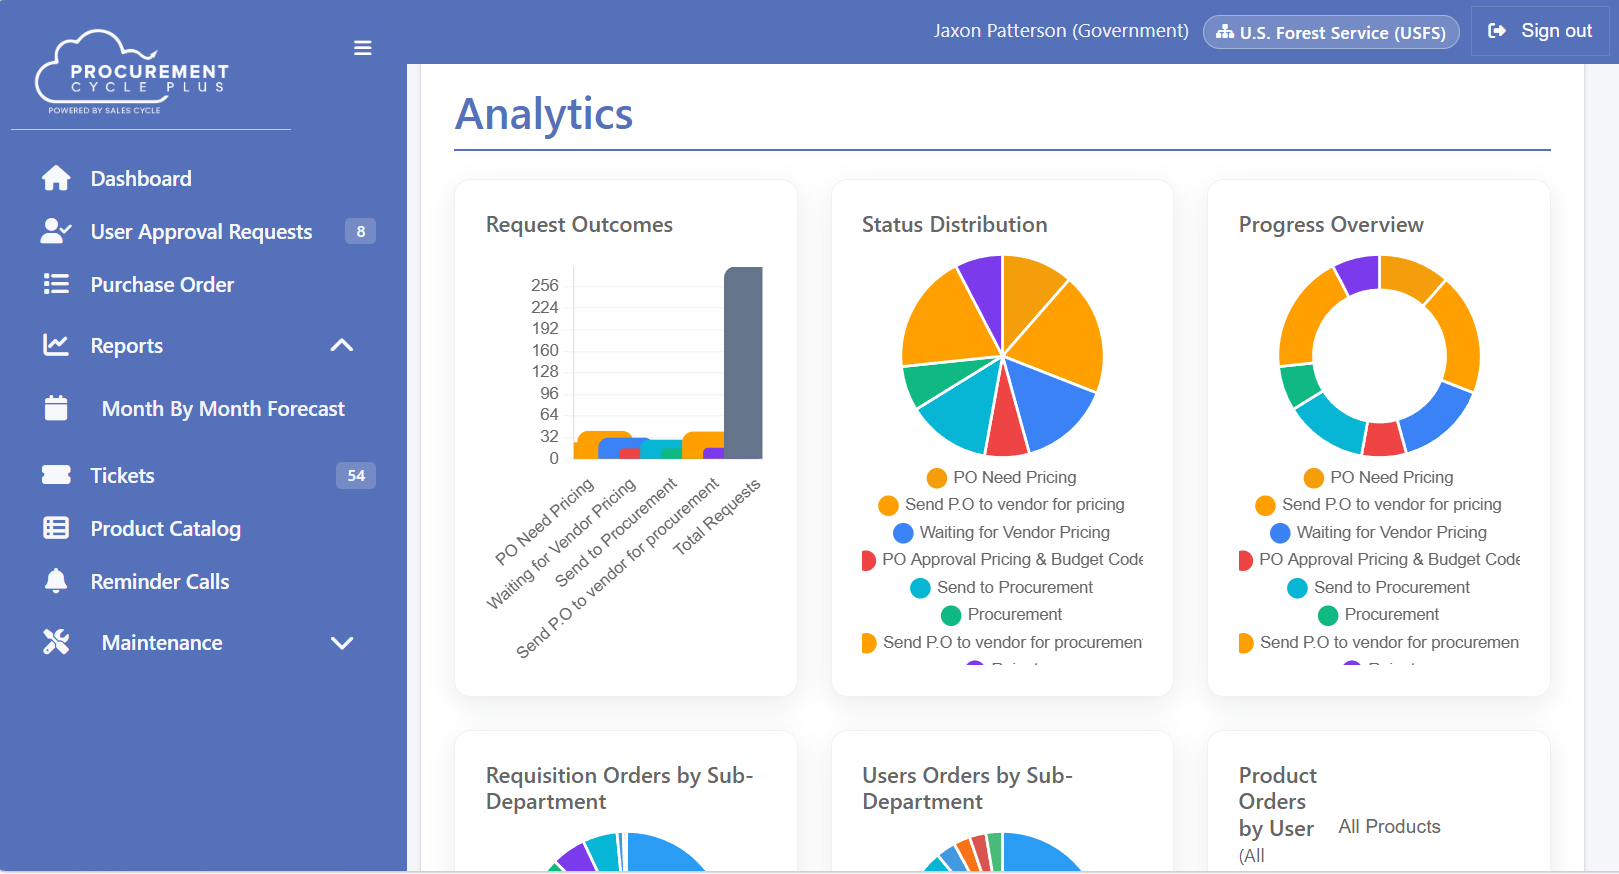Image resolution: width=1619 pixels, height=874 pixels.
Task: Click the Purchase Order list icon
Action: coord(56,284)
